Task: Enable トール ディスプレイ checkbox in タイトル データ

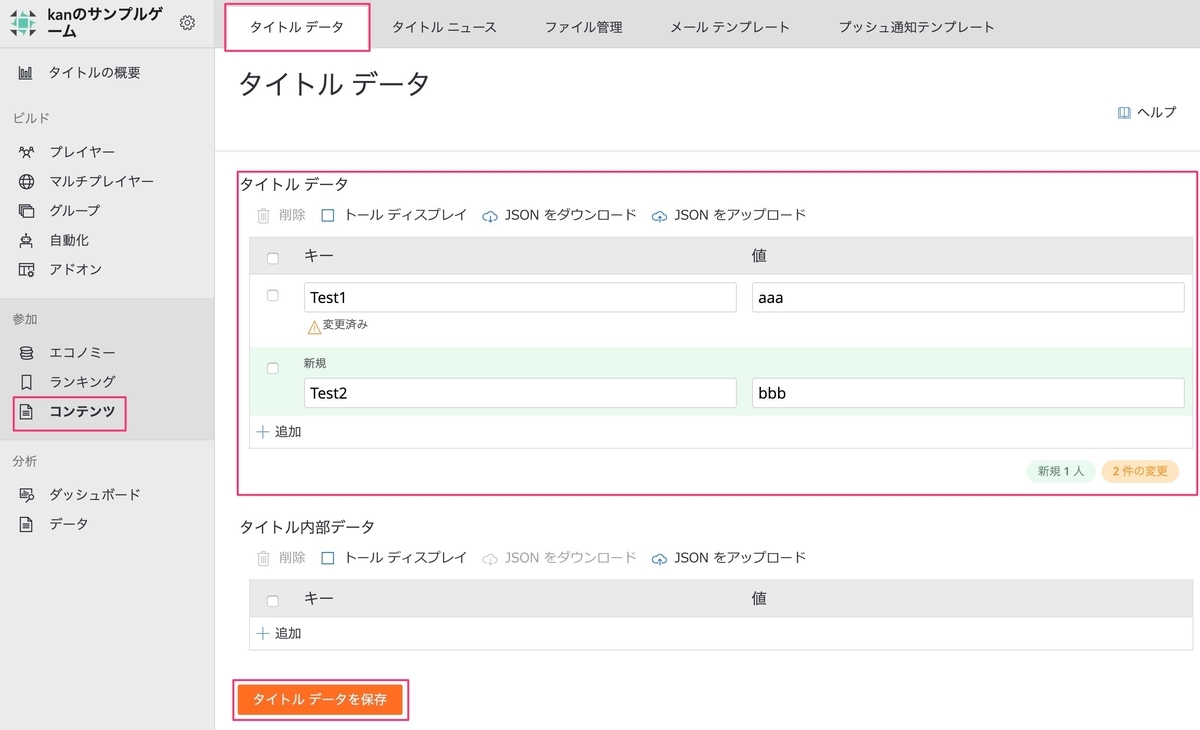Action: [x=328, y=215]
